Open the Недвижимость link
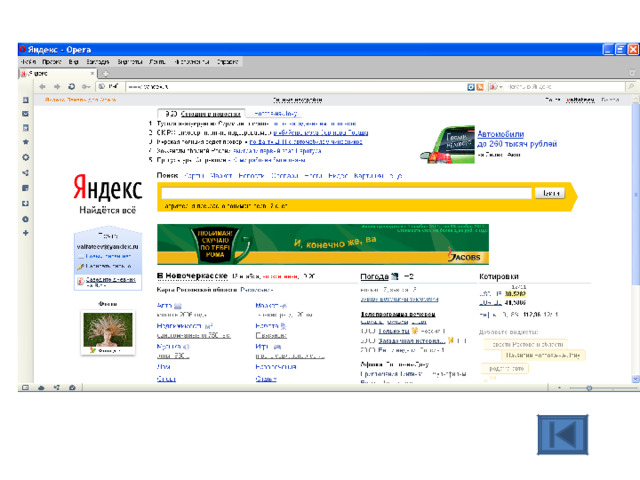 pos(179,326)
